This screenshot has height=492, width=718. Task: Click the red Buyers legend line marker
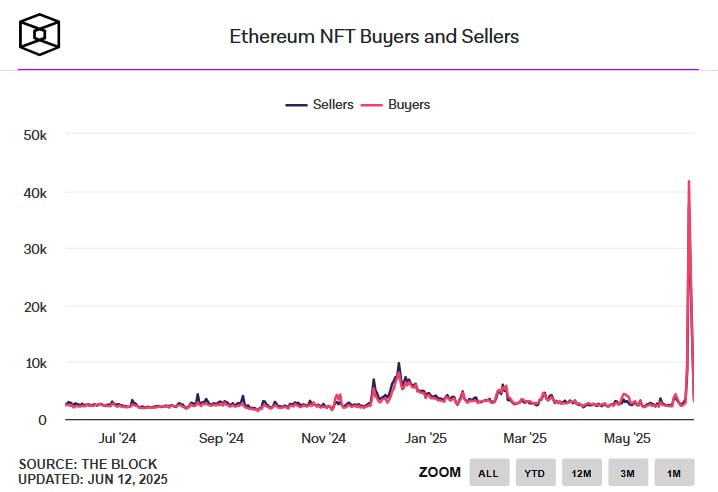pos(372,104)
